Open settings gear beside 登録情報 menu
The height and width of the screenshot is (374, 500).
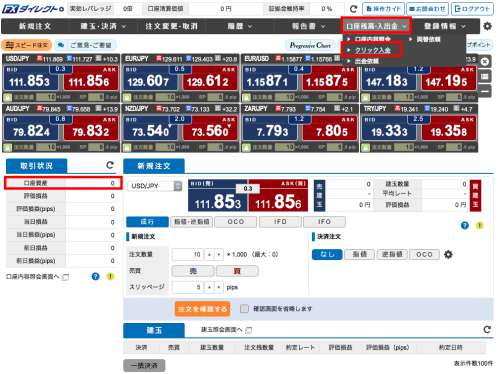(487, 26)
